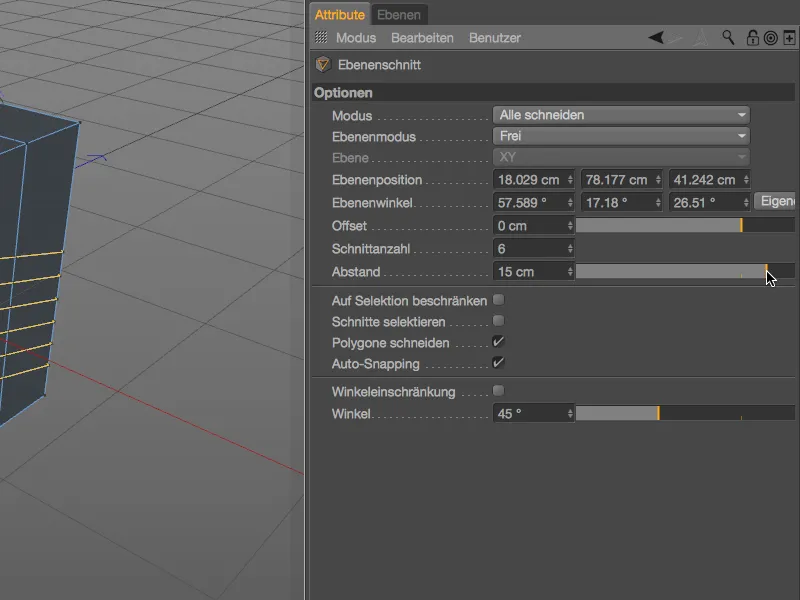Open the Benutzer menu
The image size is (800, 600).
click(x=494, y=38)
